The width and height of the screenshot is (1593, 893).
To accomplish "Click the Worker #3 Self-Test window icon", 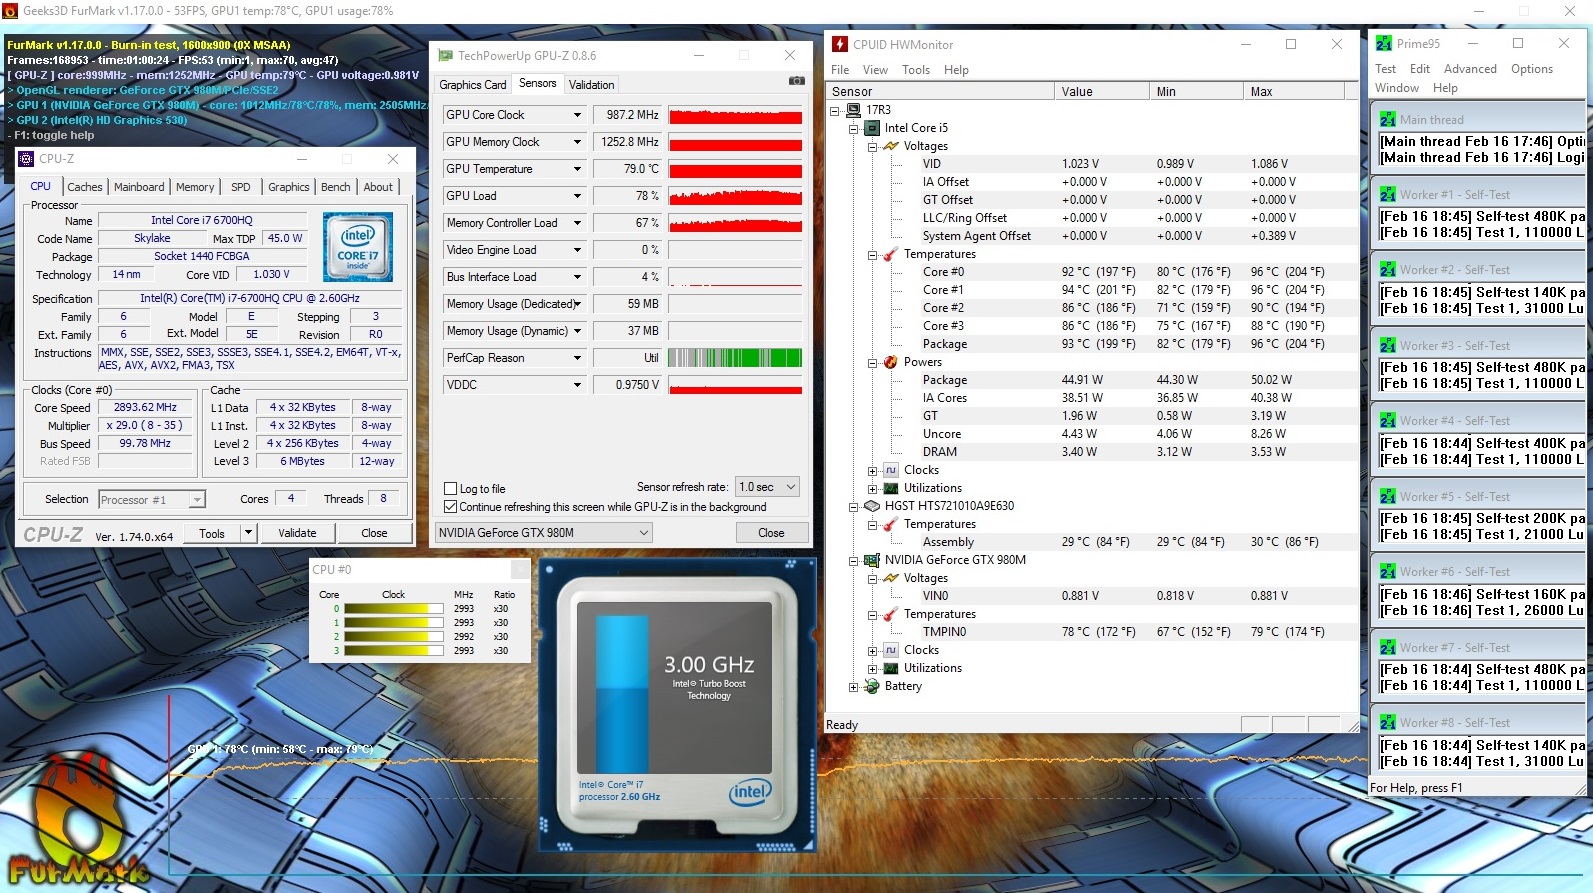I will pos(1388,345).
